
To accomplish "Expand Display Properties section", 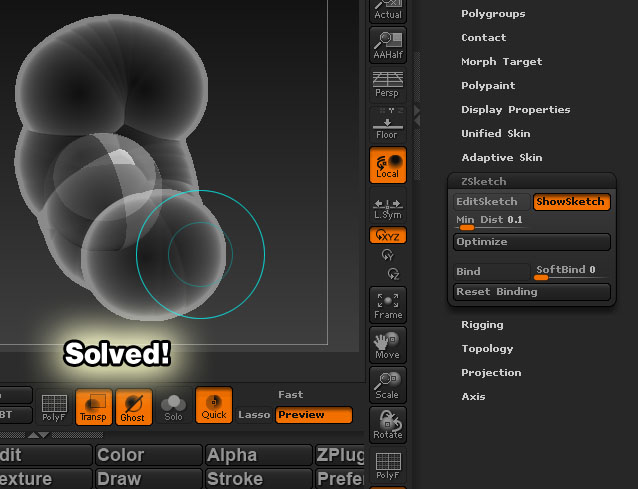I will point(516,110).
